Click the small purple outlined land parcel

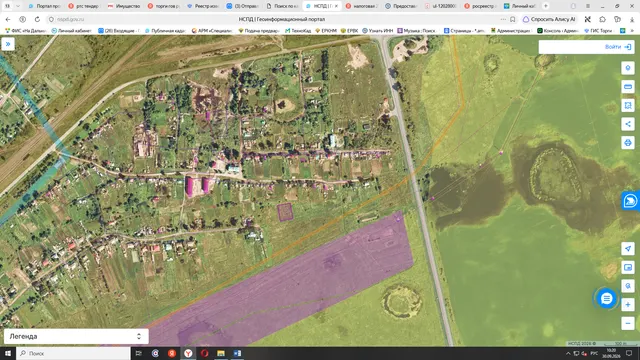pos(285,212)
